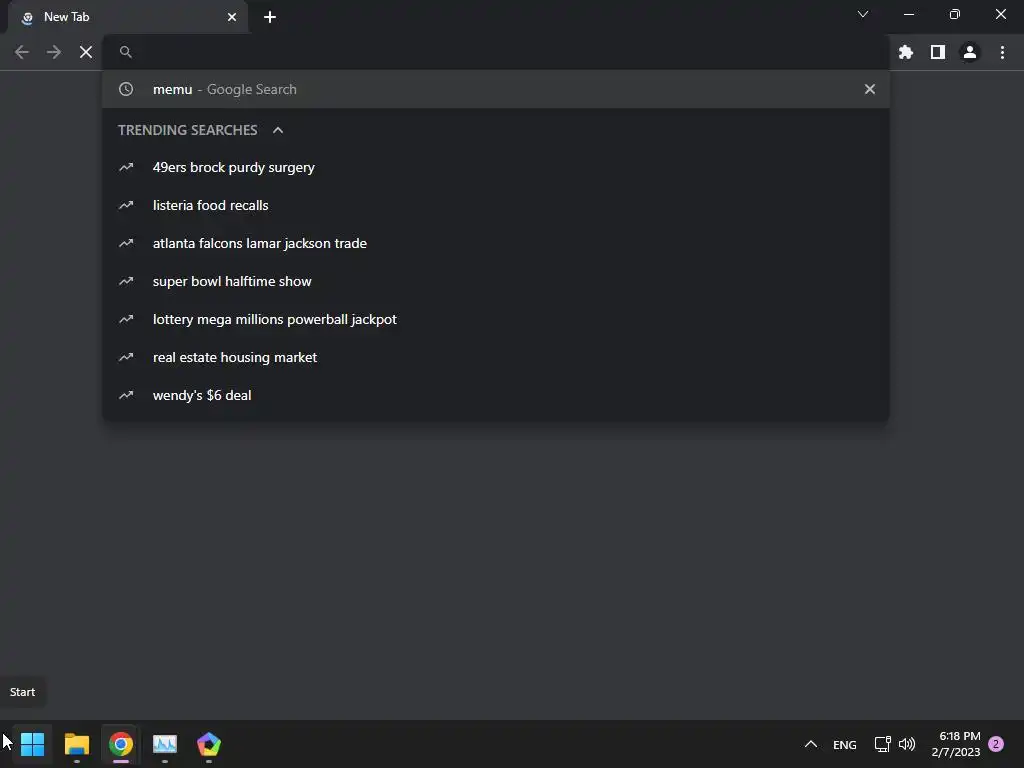1024x768 pixels.
Task: Choose the memu Google Search suggestion
Action: [496, 89]
